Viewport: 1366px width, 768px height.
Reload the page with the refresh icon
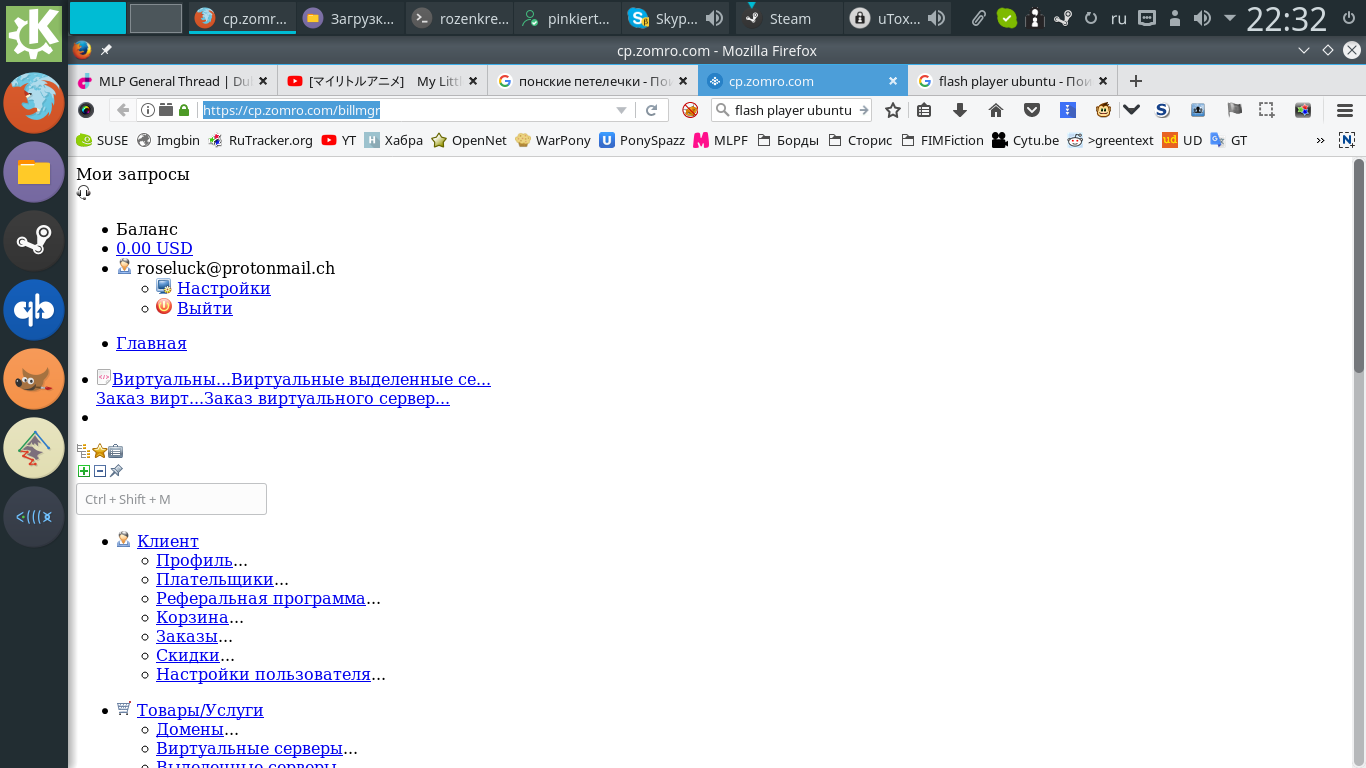point(652,110)
